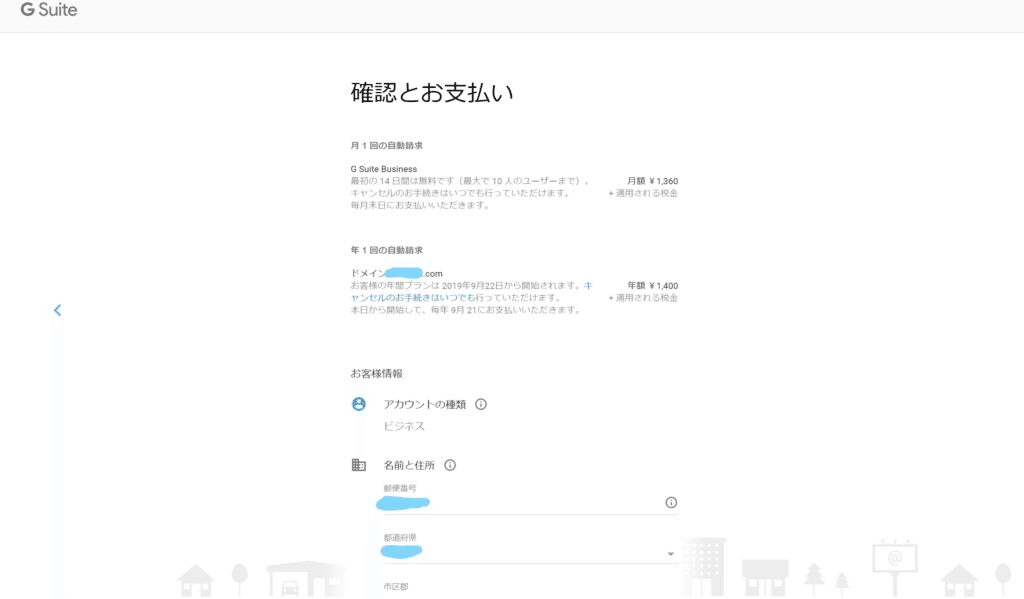Select the masked postal code value
This screenshot has height=599, width=1024.
tap(404, 503)
